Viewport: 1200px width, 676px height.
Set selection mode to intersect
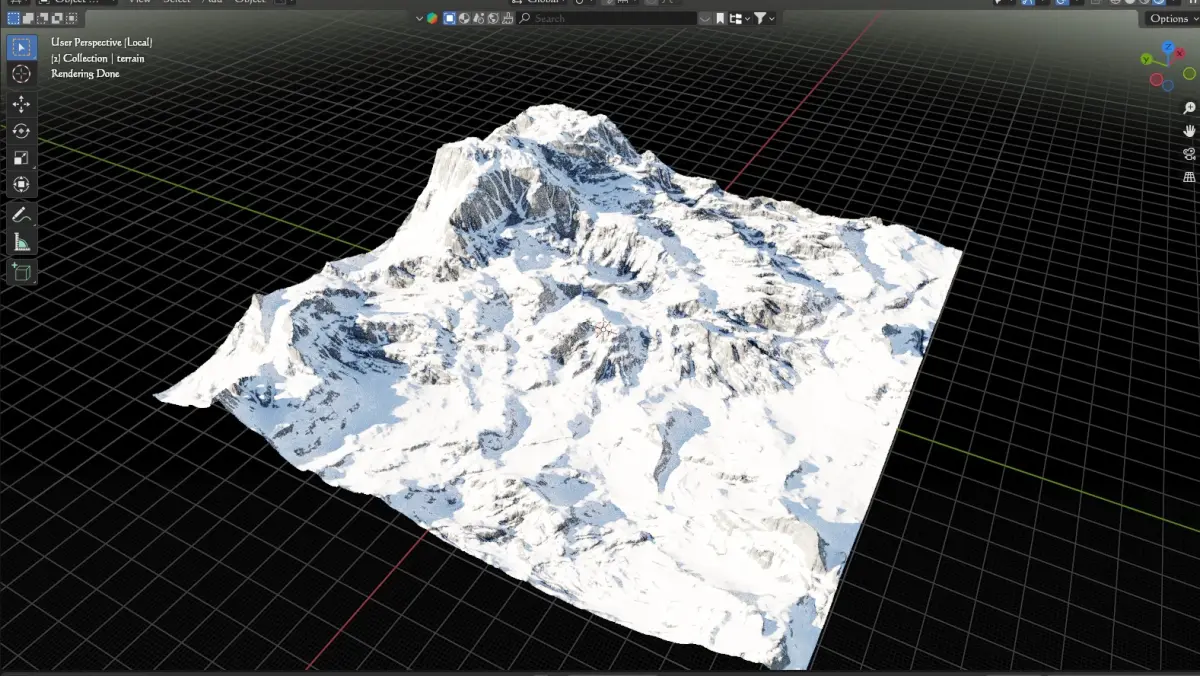(x=72, y=18)
